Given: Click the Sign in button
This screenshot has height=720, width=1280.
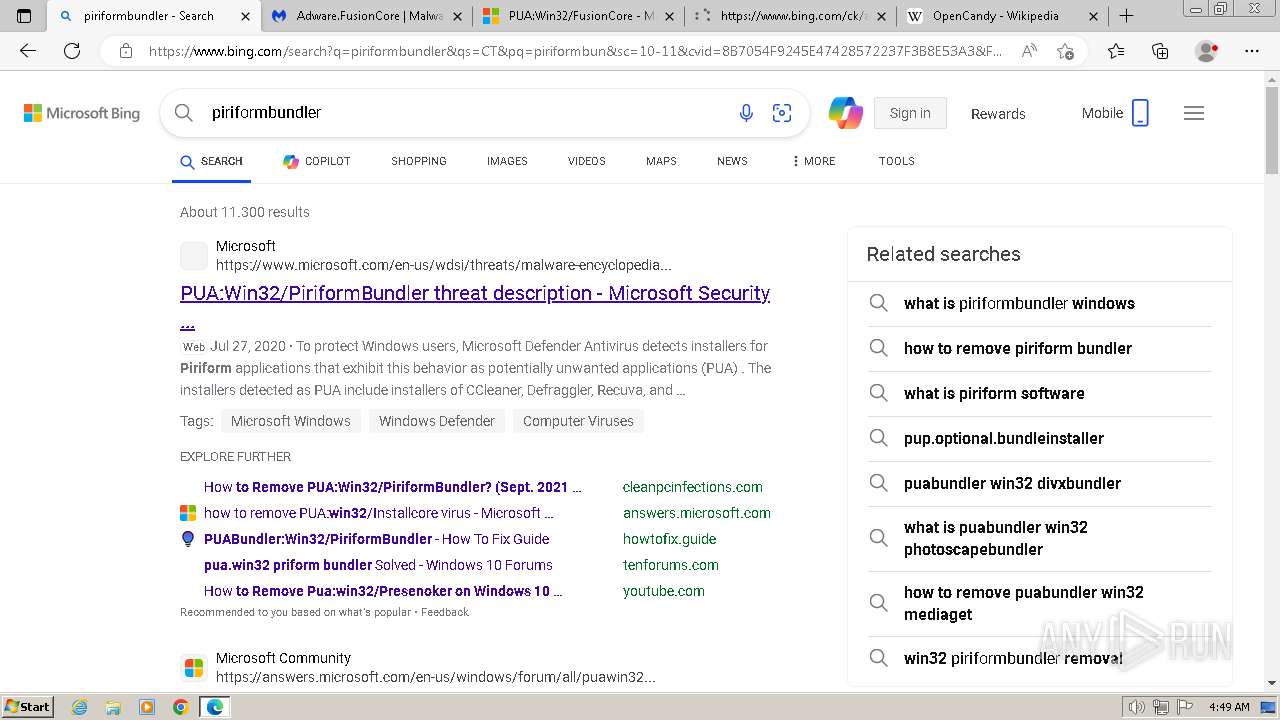Looking at the screenshot, I should [x=910, y=113].
